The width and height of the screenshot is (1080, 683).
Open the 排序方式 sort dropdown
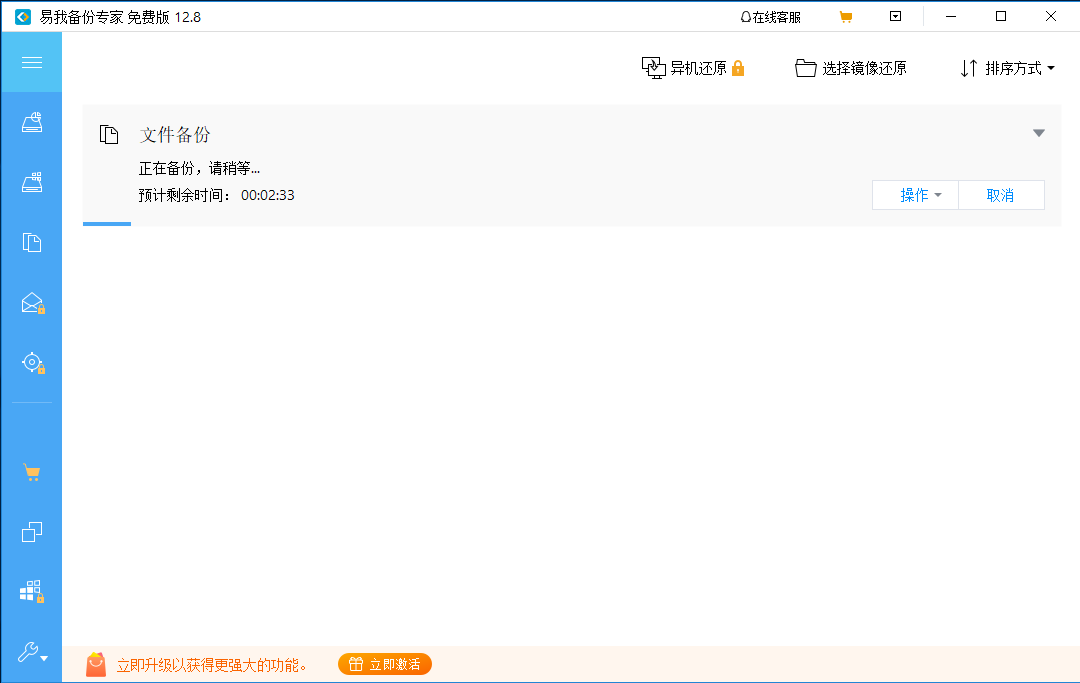[x=1008, y=68]
